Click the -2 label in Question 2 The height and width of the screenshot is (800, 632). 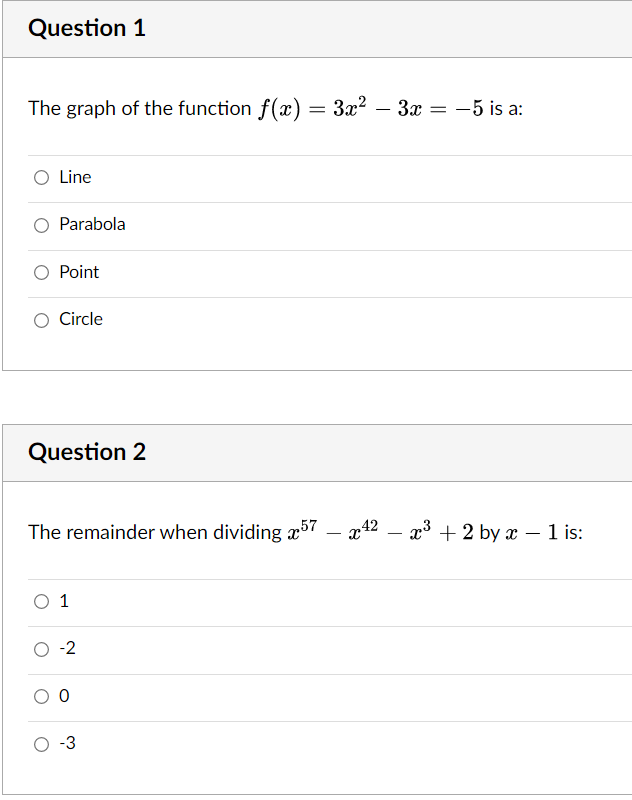(67, 648)
